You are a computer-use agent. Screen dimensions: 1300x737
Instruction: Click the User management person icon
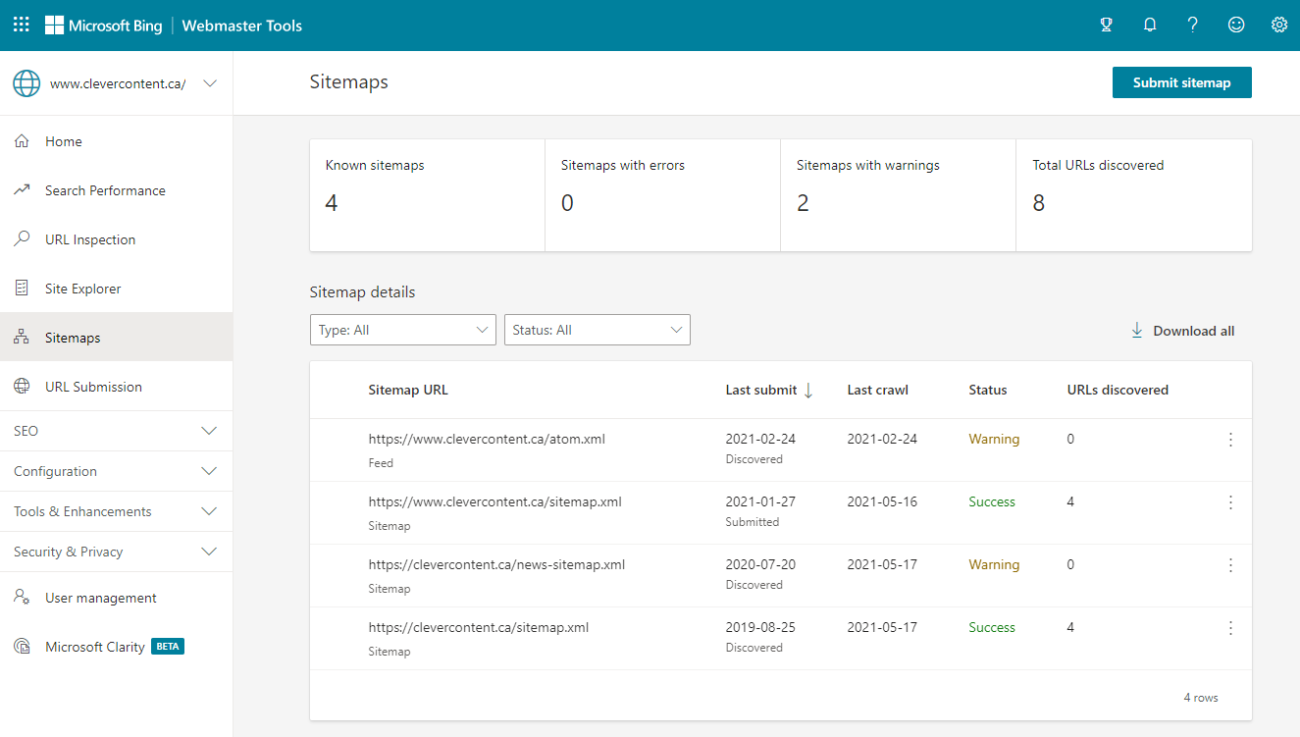click(22, 597)
